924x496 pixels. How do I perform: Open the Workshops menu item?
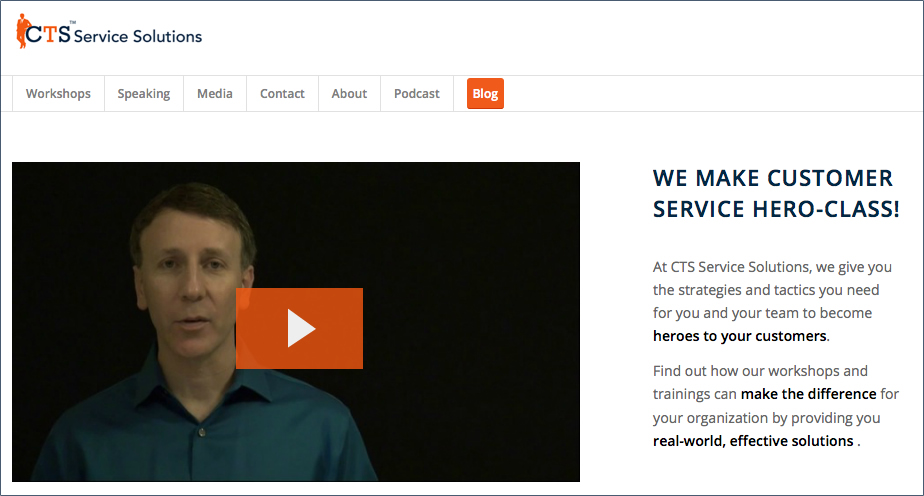(58, 94)
